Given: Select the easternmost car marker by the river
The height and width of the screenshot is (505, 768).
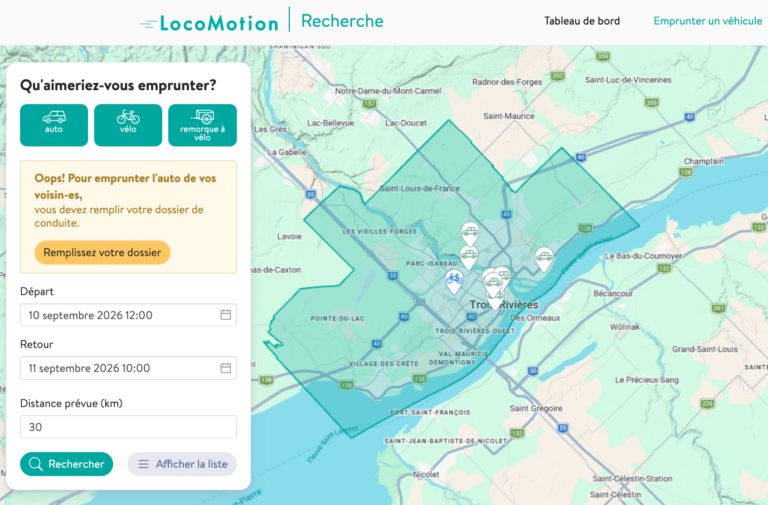Looking at the screenshot, I should [x=544, y=259].
